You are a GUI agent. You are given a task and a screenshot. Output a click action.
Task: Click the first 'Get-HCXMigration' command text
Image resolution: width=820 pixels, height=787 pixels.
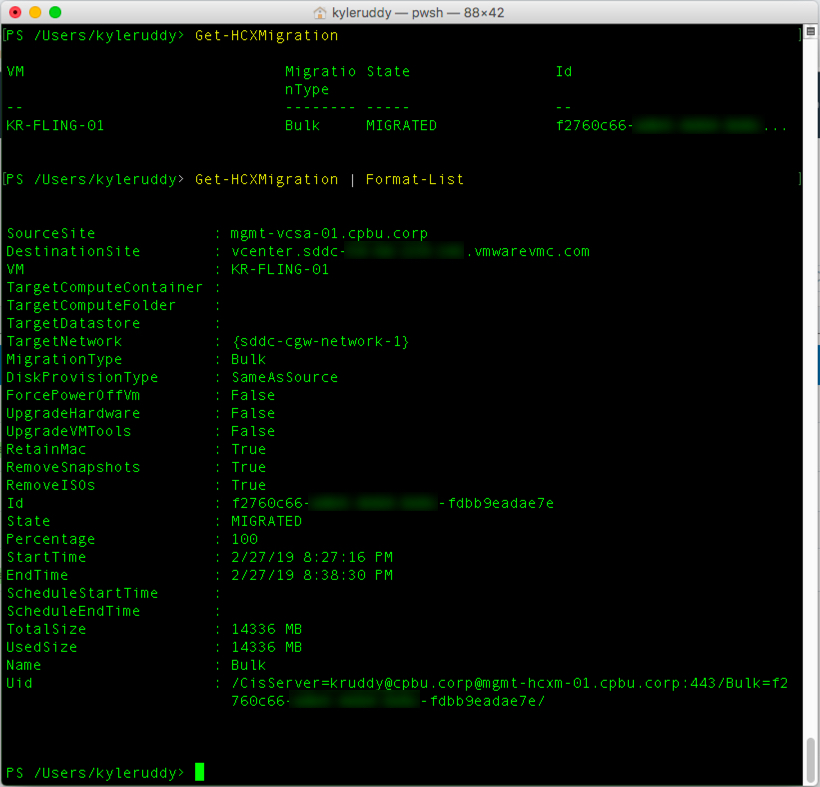click(x=266, y=36)
